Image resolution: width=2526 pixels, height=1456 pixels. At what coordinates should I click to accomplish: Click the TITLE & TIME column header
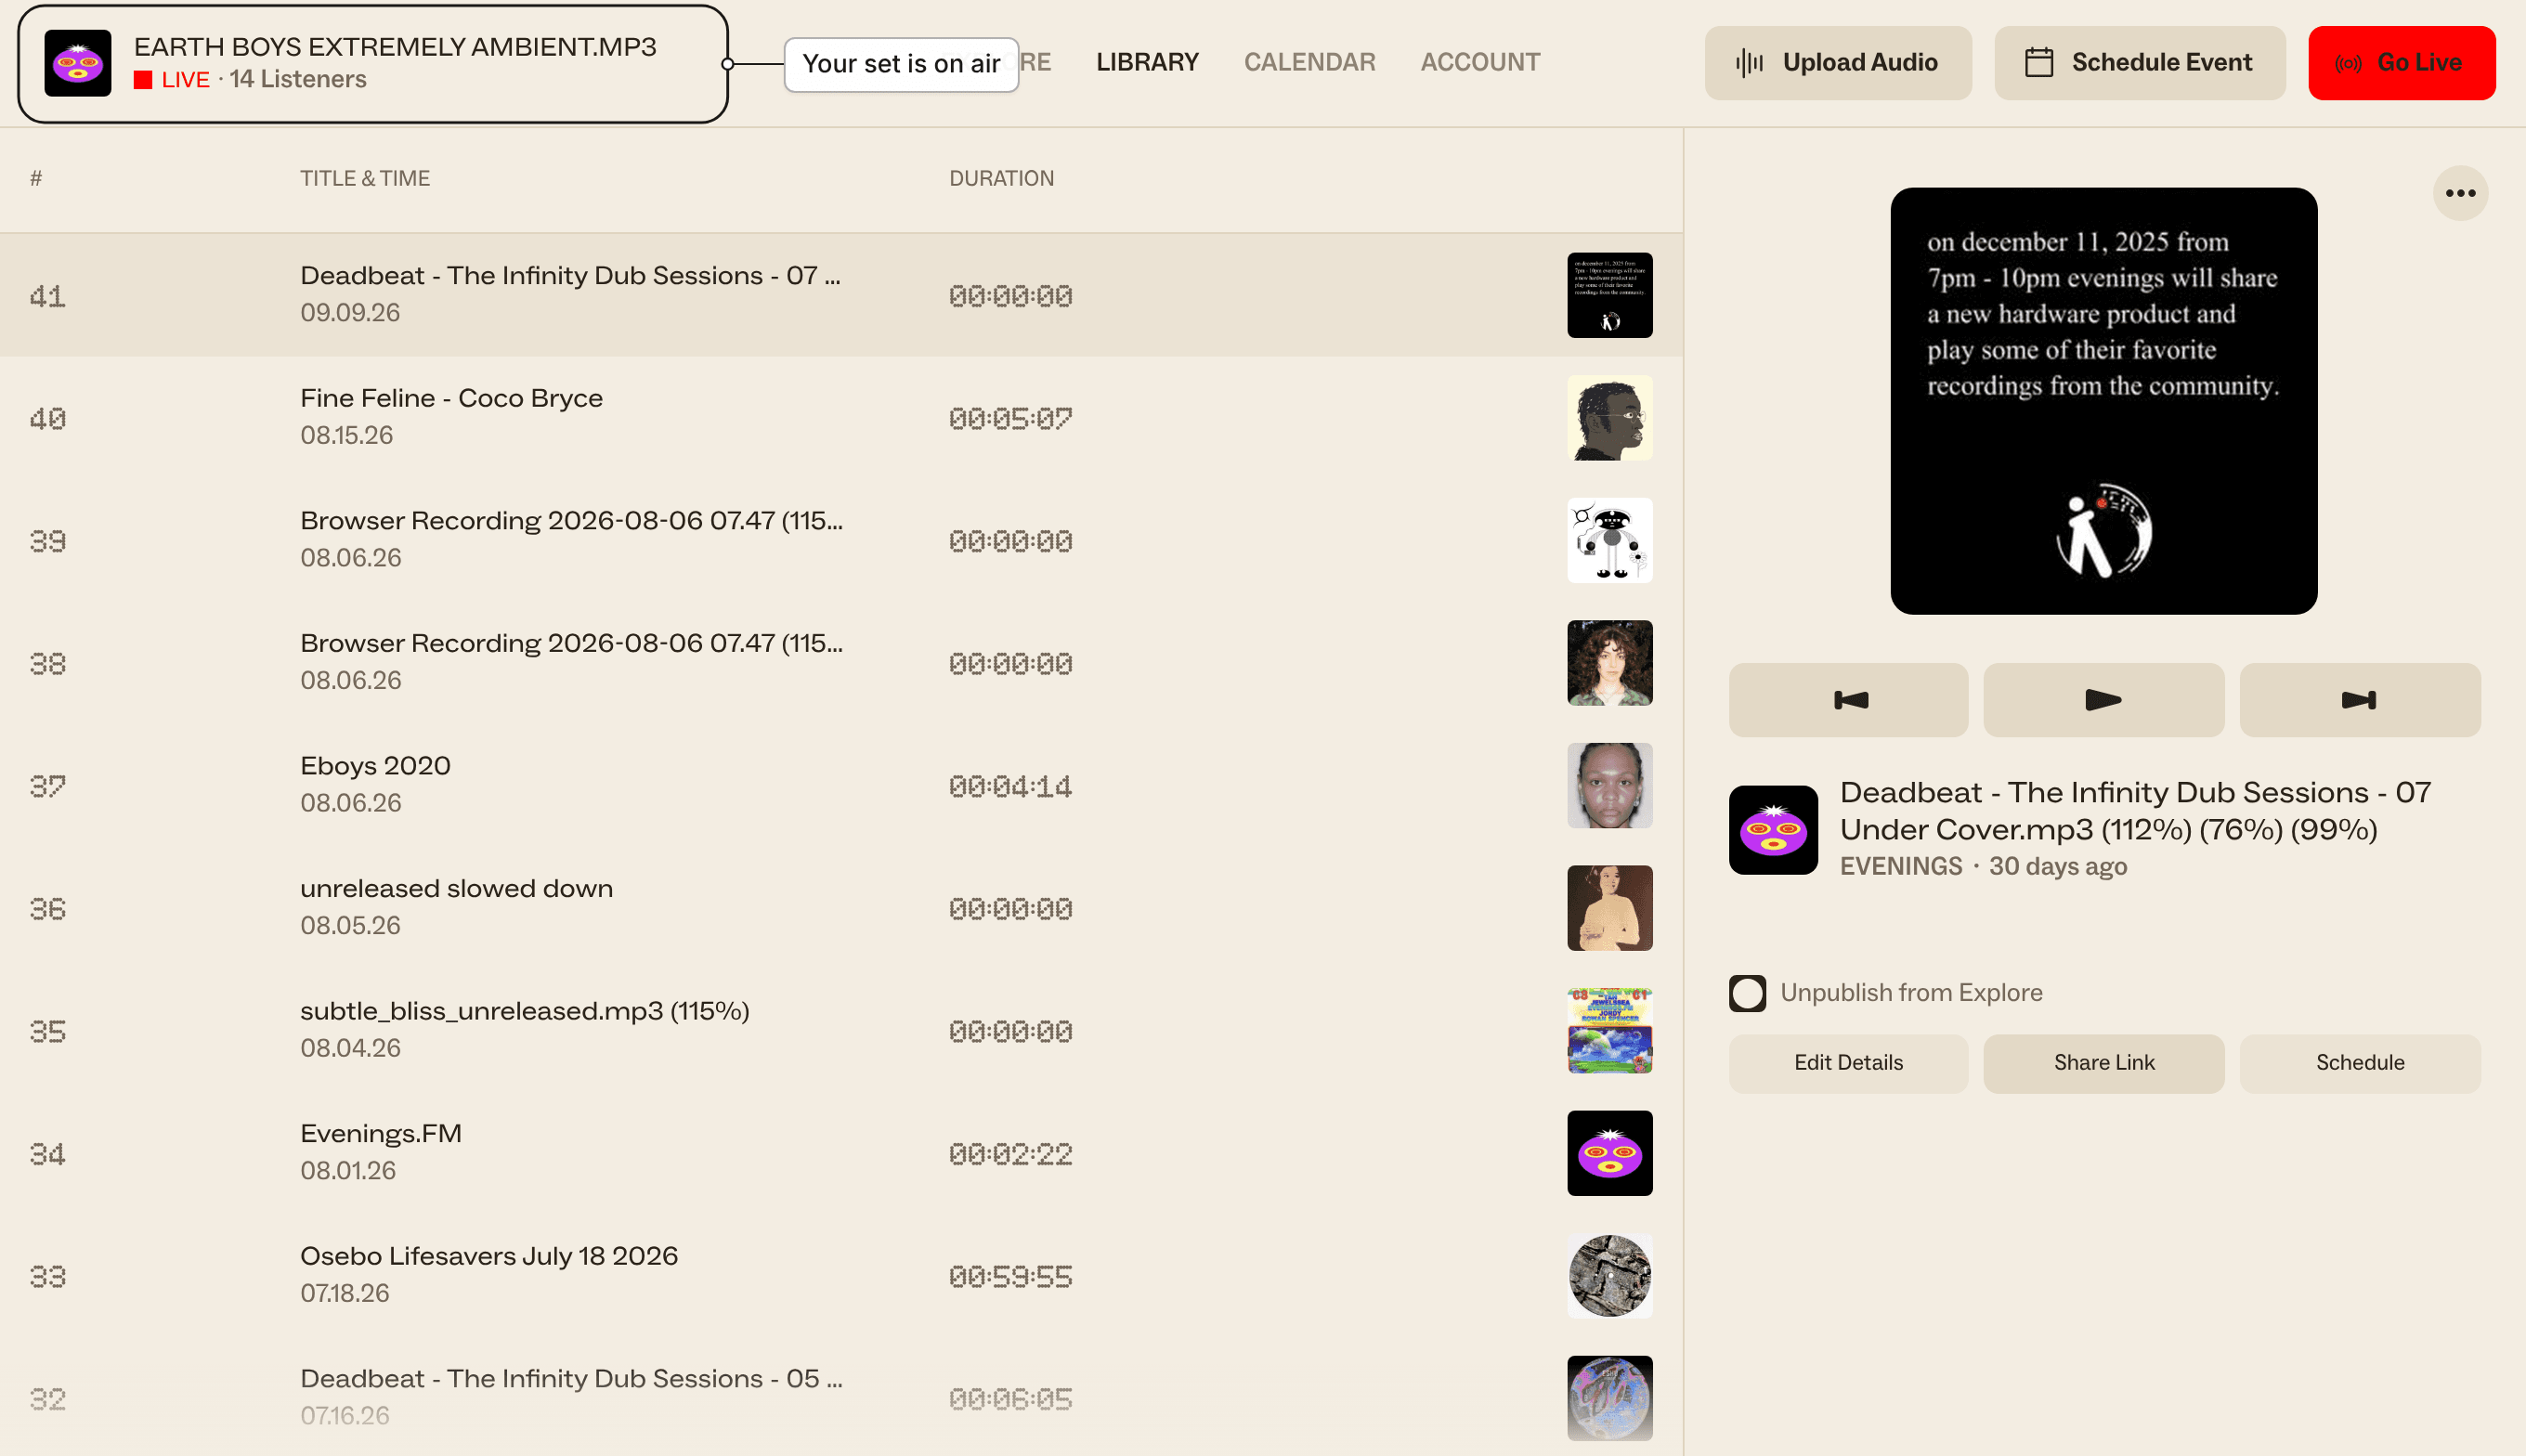pos(365,178)
